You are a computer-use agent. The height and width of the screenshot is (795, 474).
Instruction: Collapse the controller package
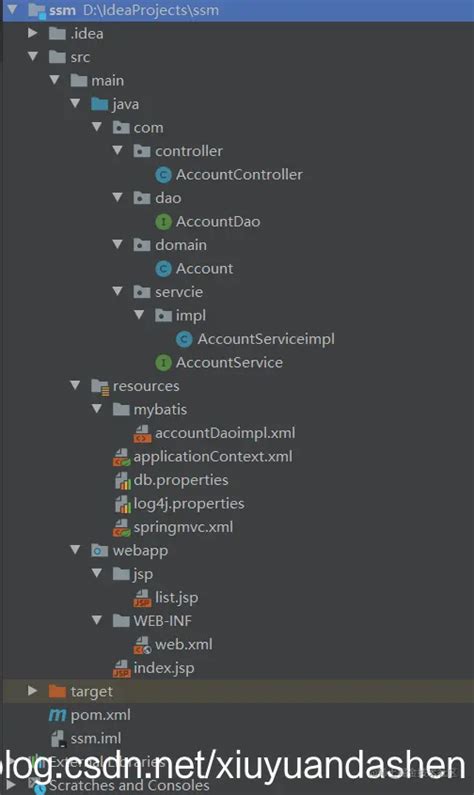(x=118, y=151)
